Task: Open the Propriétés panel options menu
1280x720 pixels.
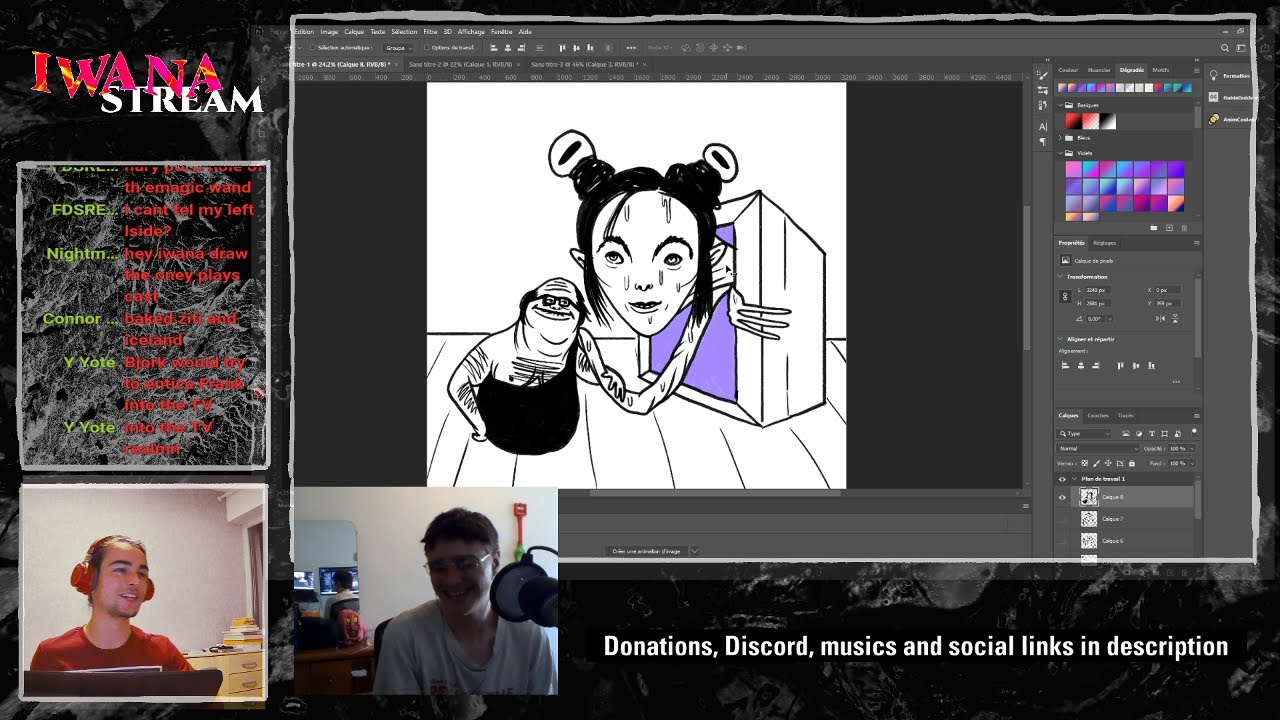Action: pyautogui.click(x=1197, y=243)
